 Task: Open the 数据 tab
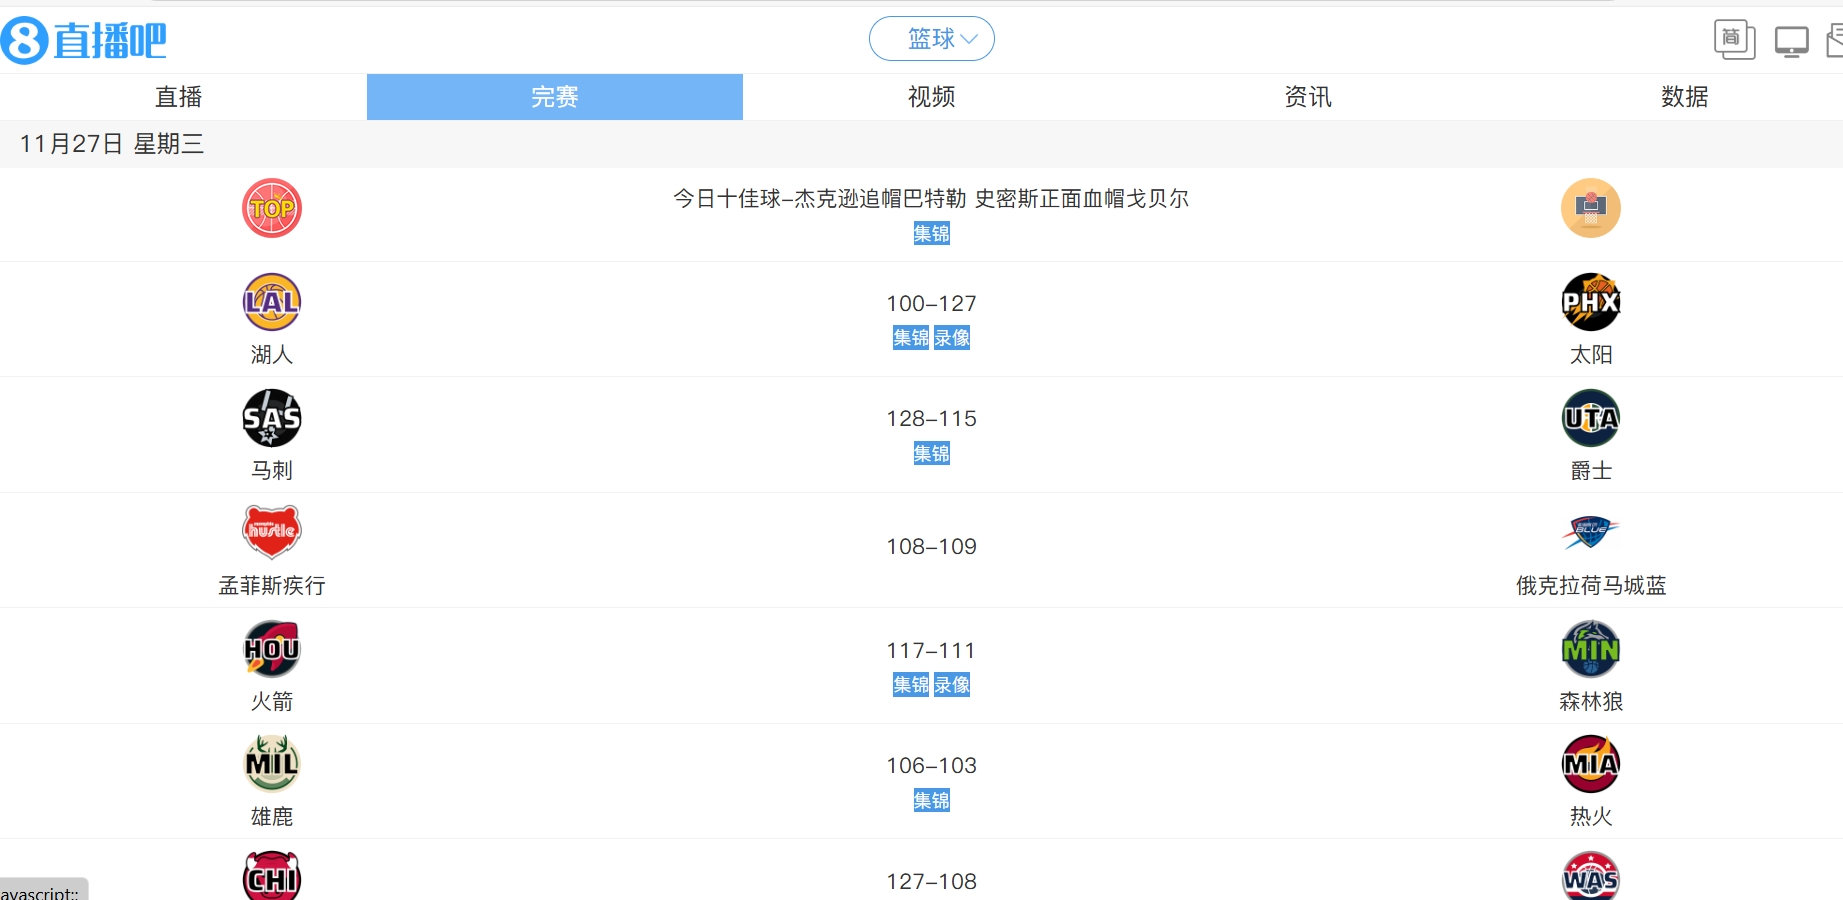pyautogui.click(x=1684, y=97)
